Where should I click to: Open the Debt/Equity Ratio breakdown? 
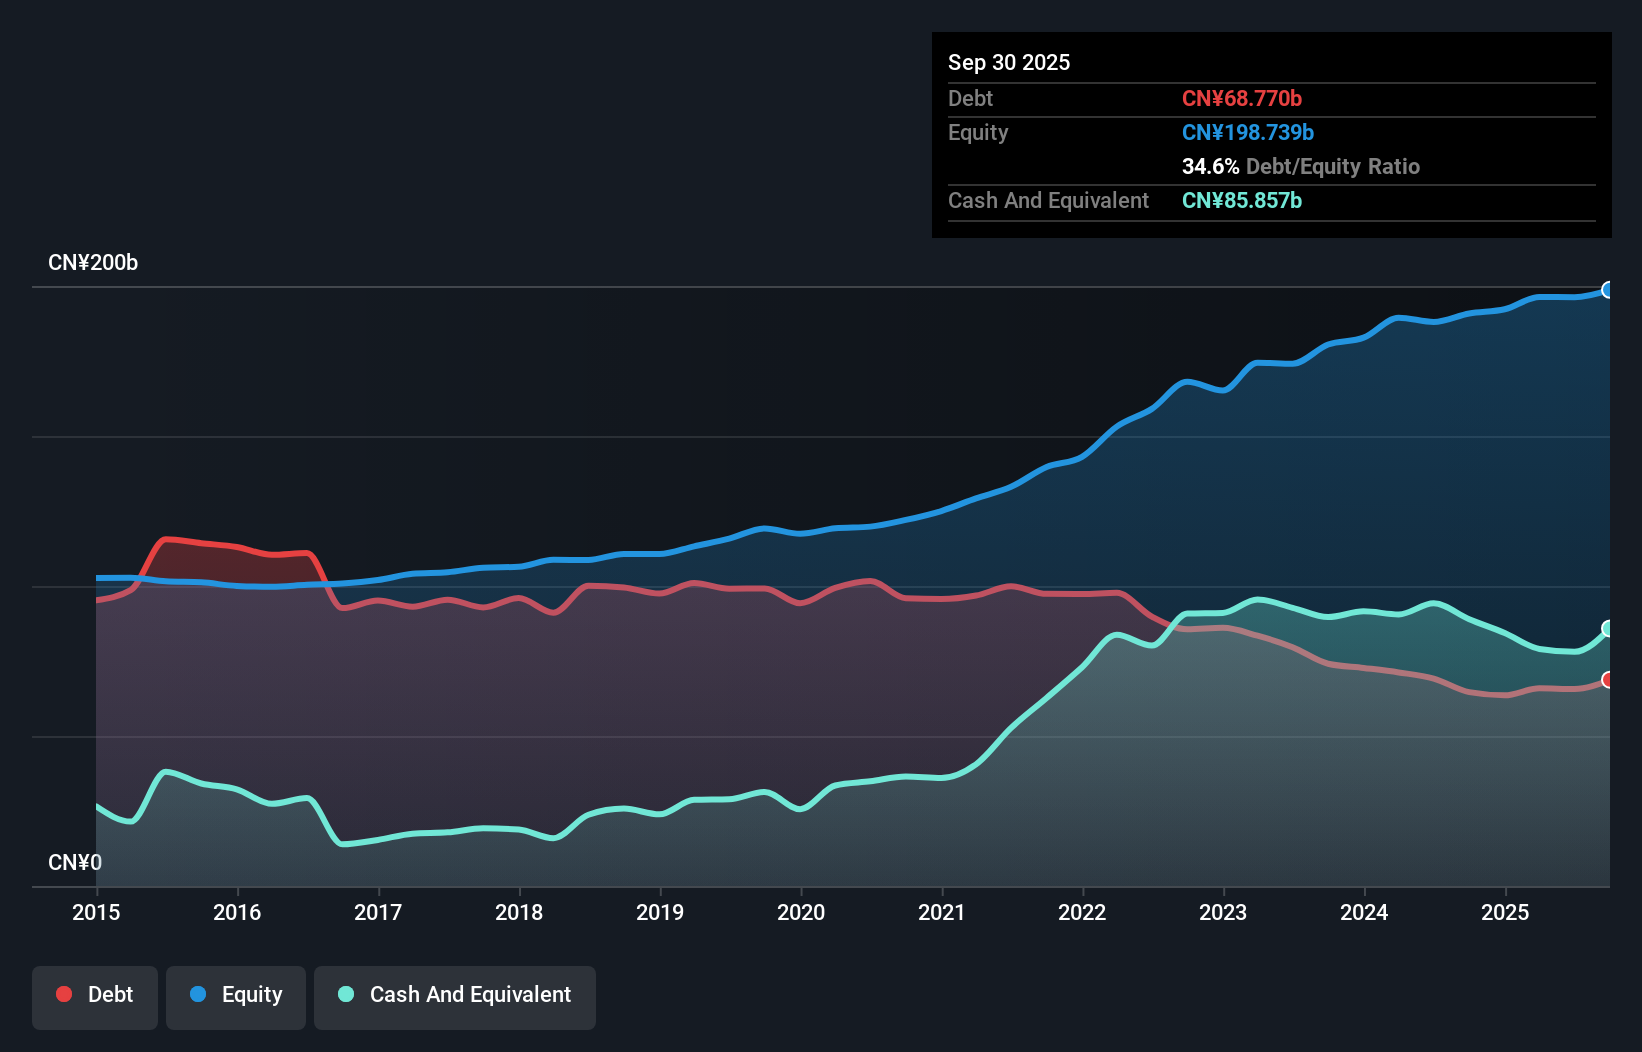tap(1300, 166)
